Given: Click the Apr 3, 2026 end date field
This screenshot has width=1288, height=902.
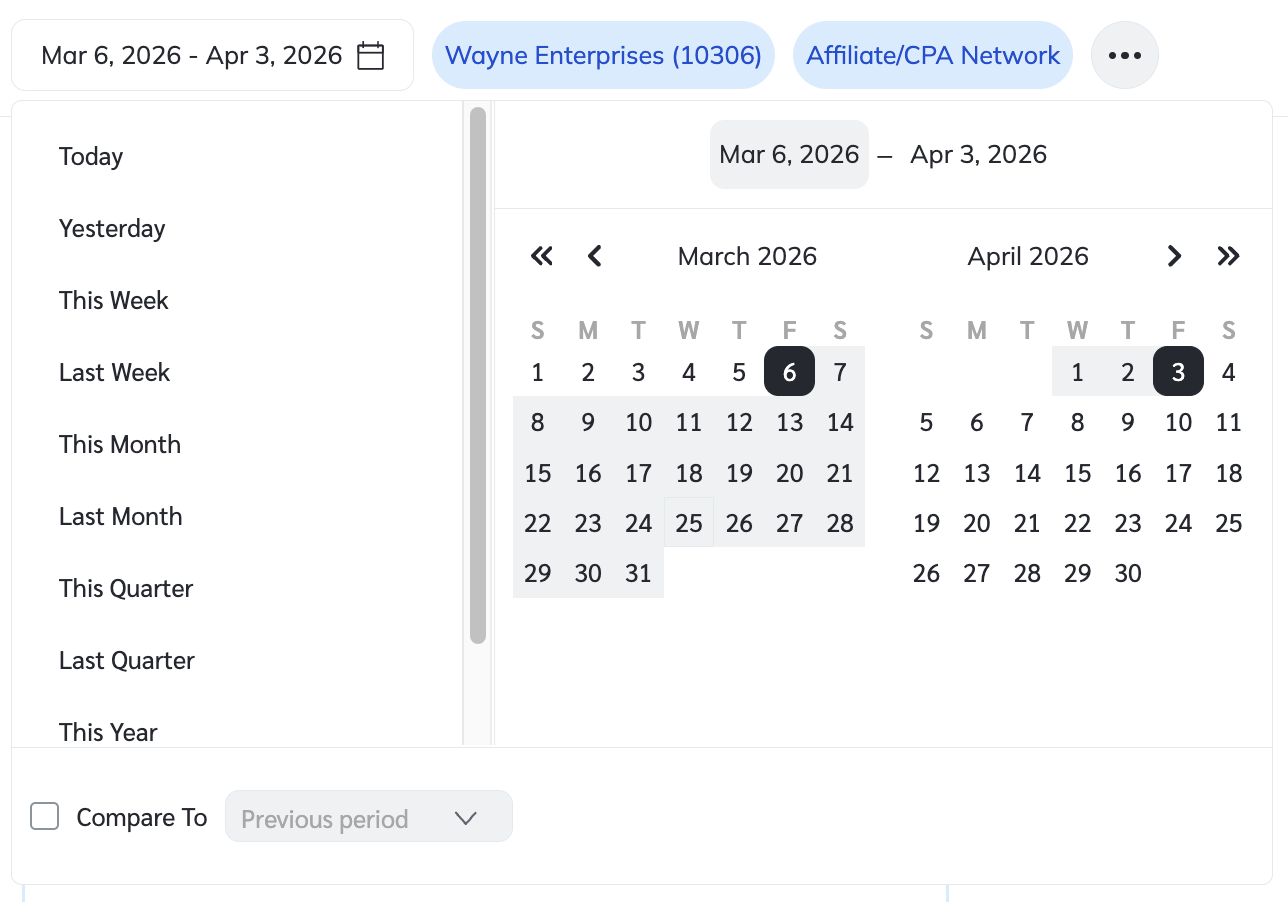Looking at the screenshot, I should tap(978, 155).
